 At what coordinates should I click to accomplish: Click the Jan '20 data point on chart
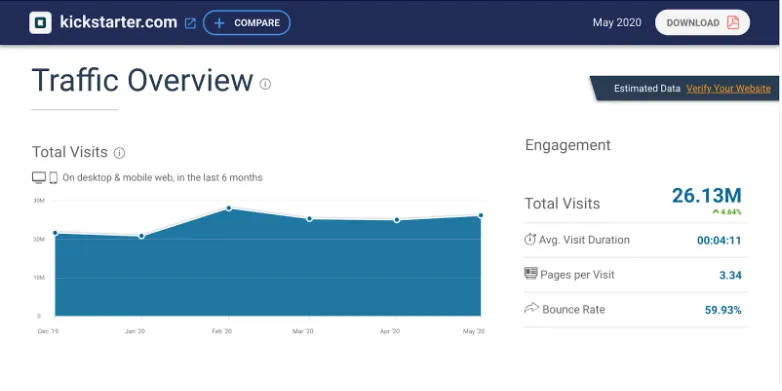point(142,236)
